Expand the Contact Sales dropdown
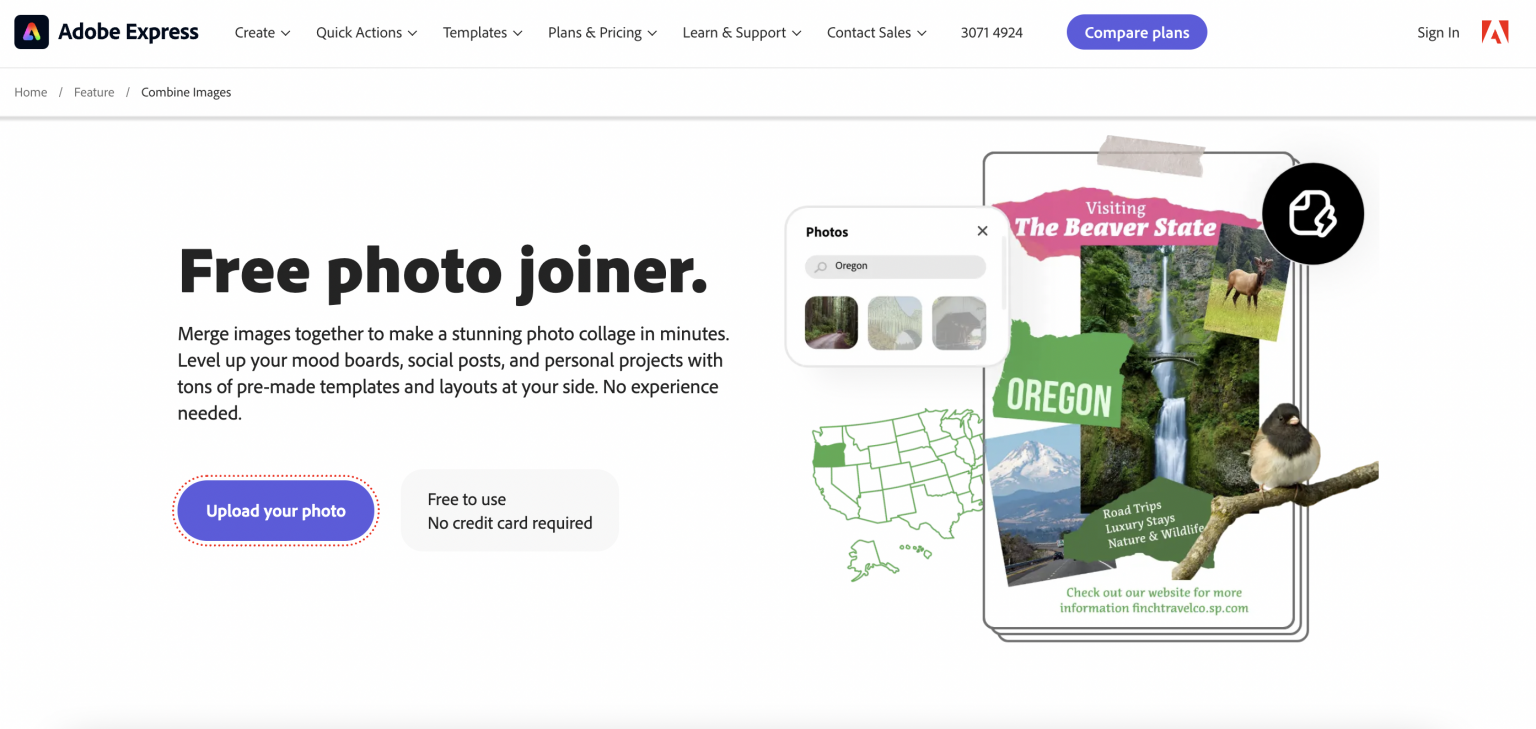The width and height of the screenshot is (1536, 729). (x=877, y=33)
